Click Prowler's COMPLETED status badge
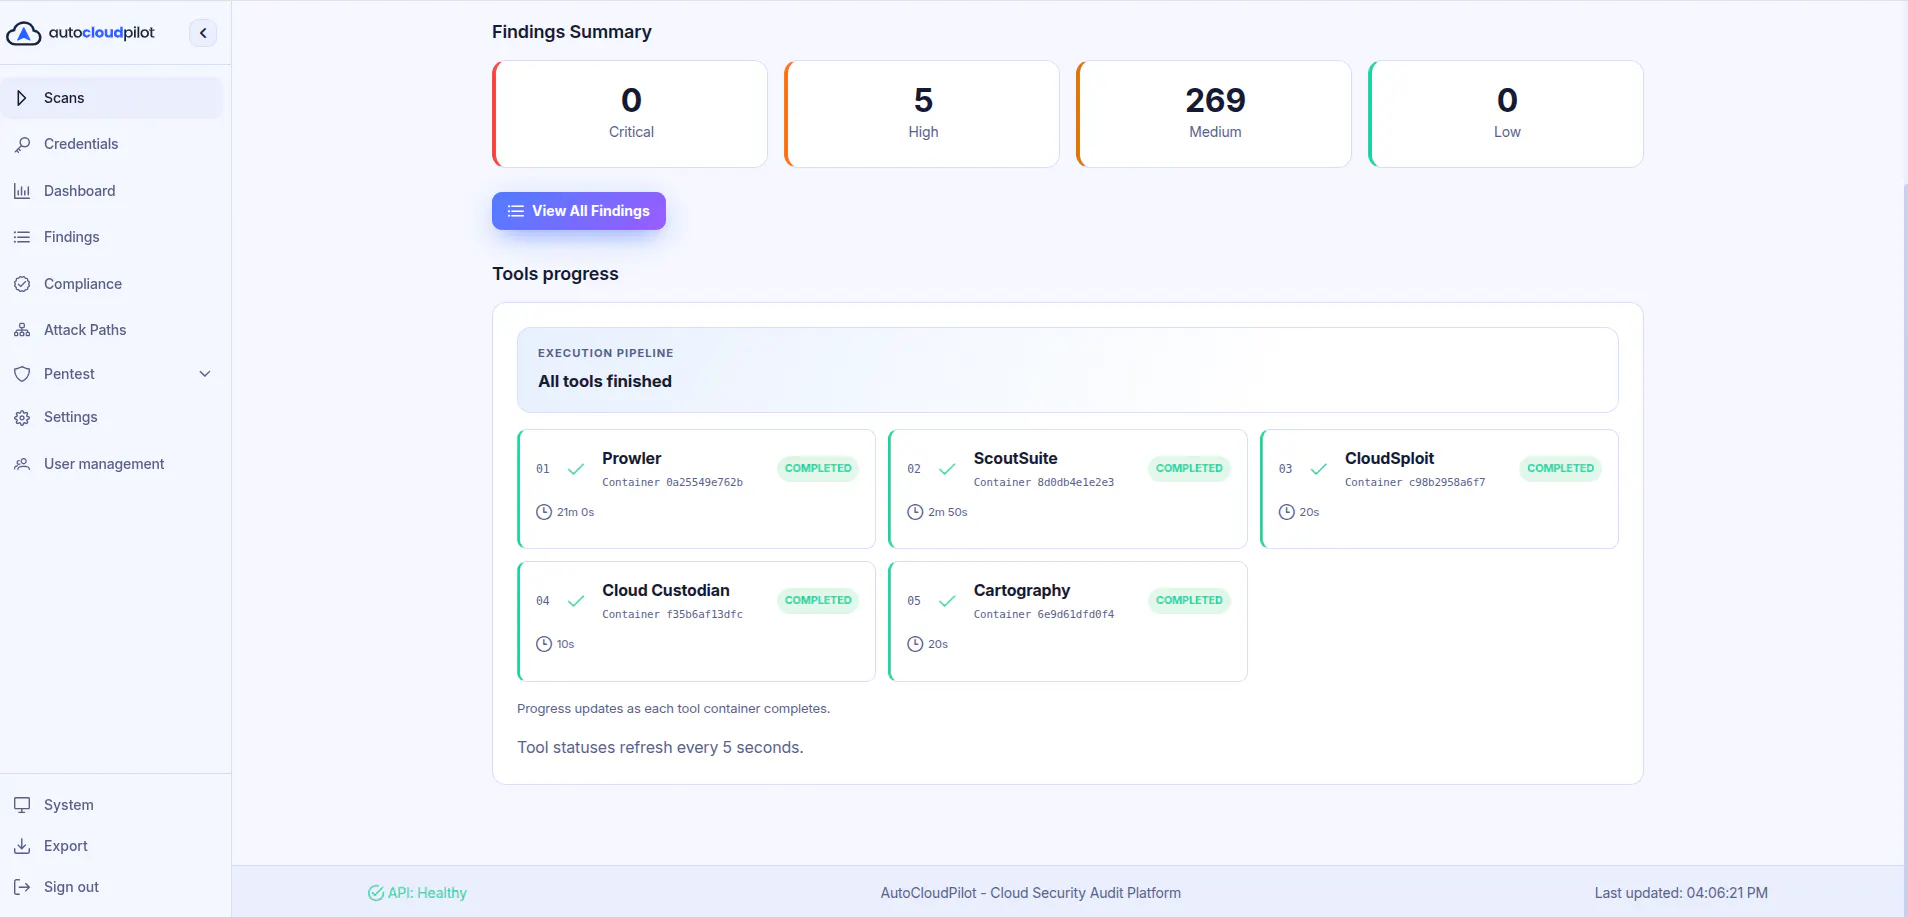 [x=818, y=468]
